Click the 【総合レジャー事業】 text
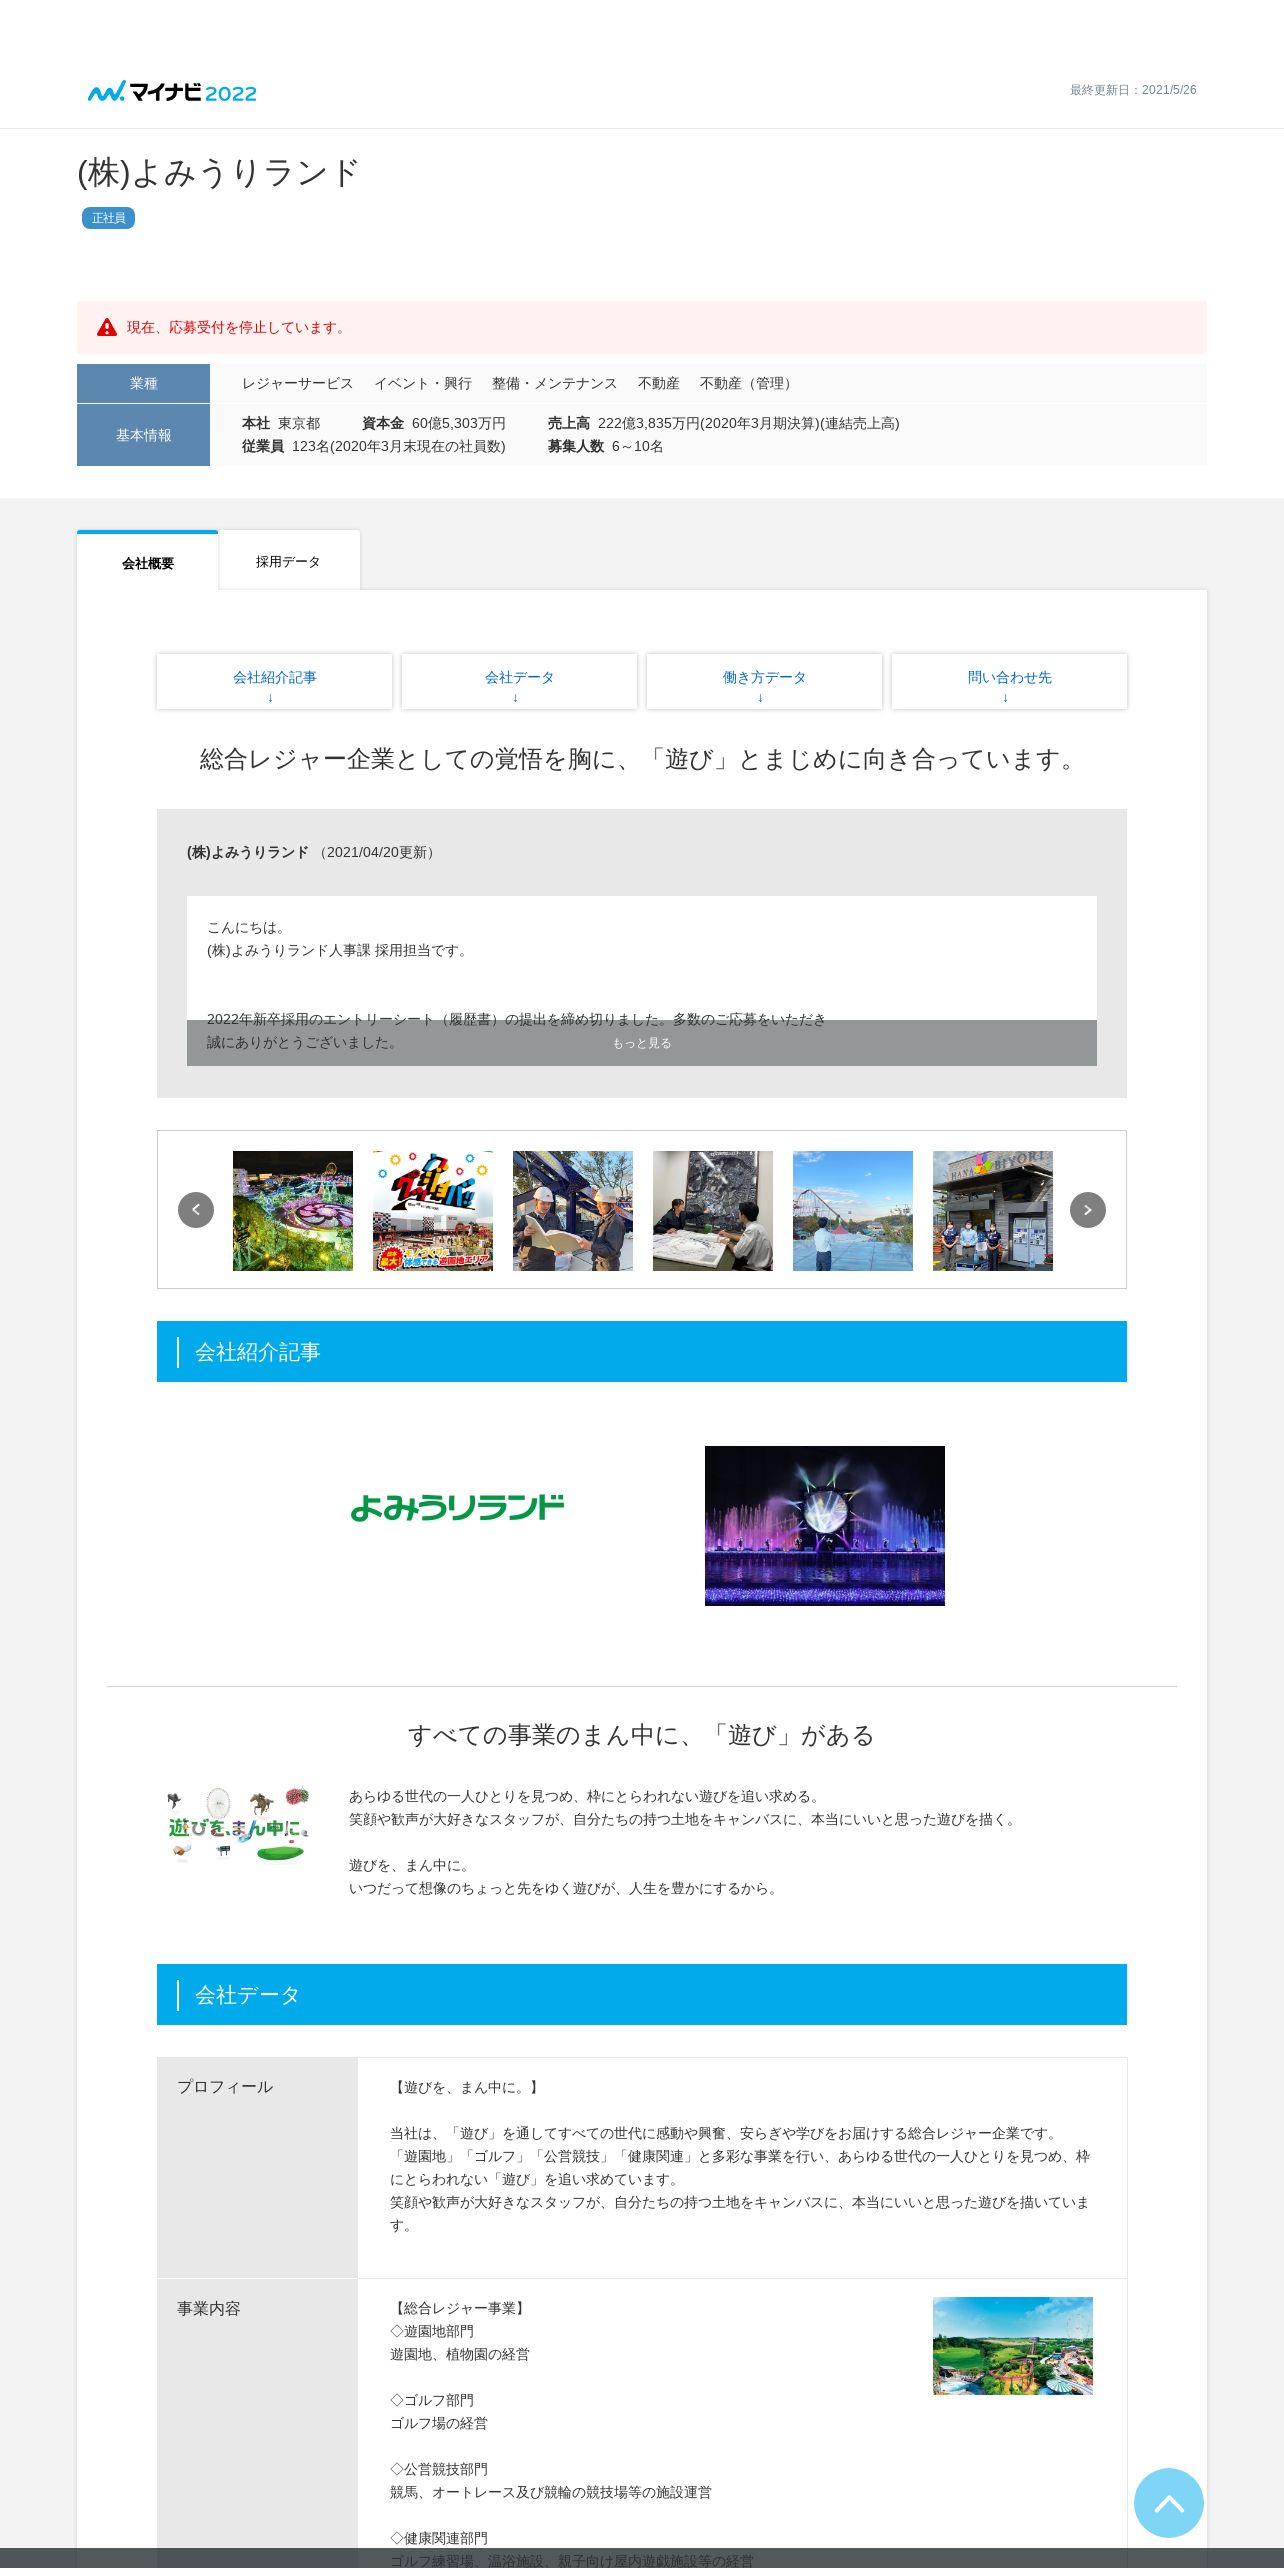 [x=460, y=2308]
